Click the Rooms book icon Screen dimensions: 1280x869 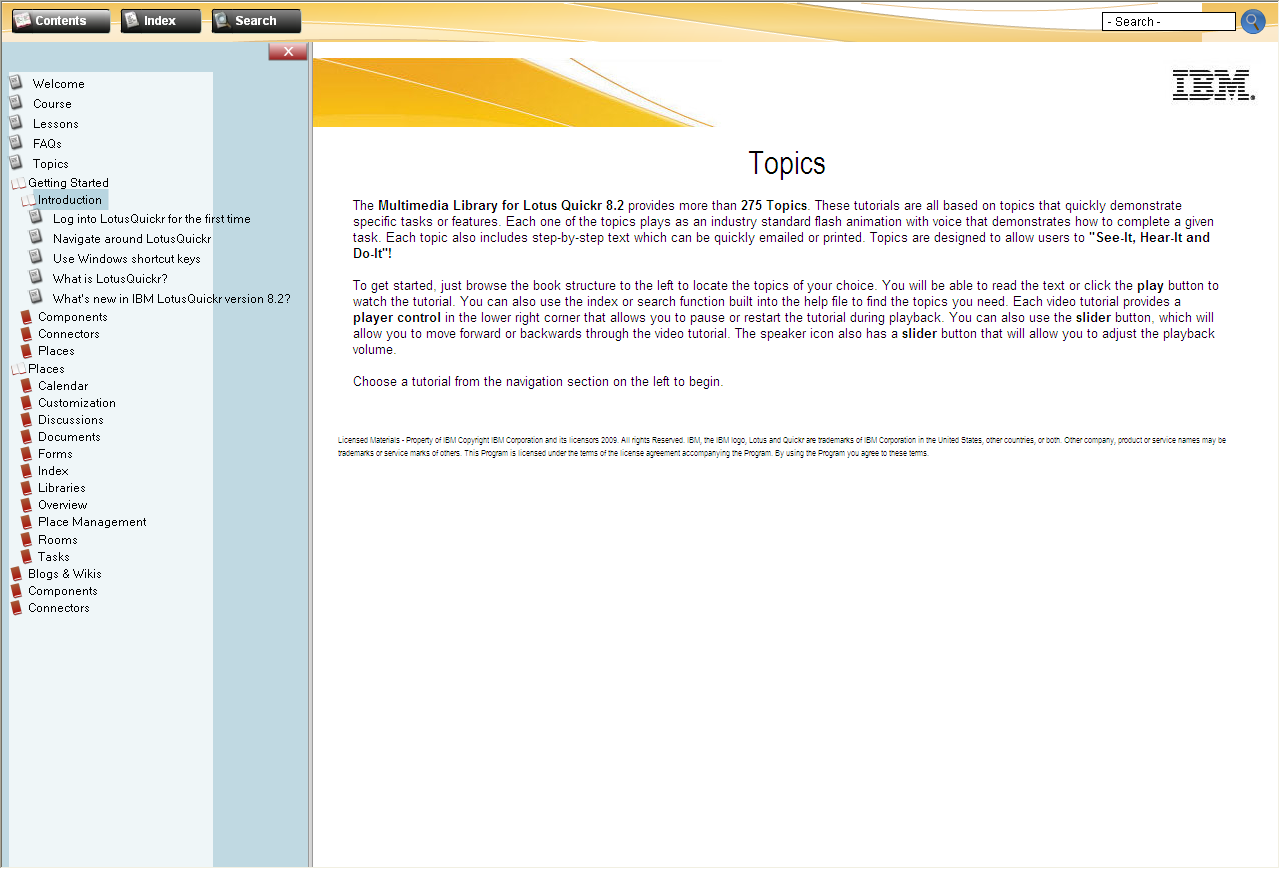[27, 540]
